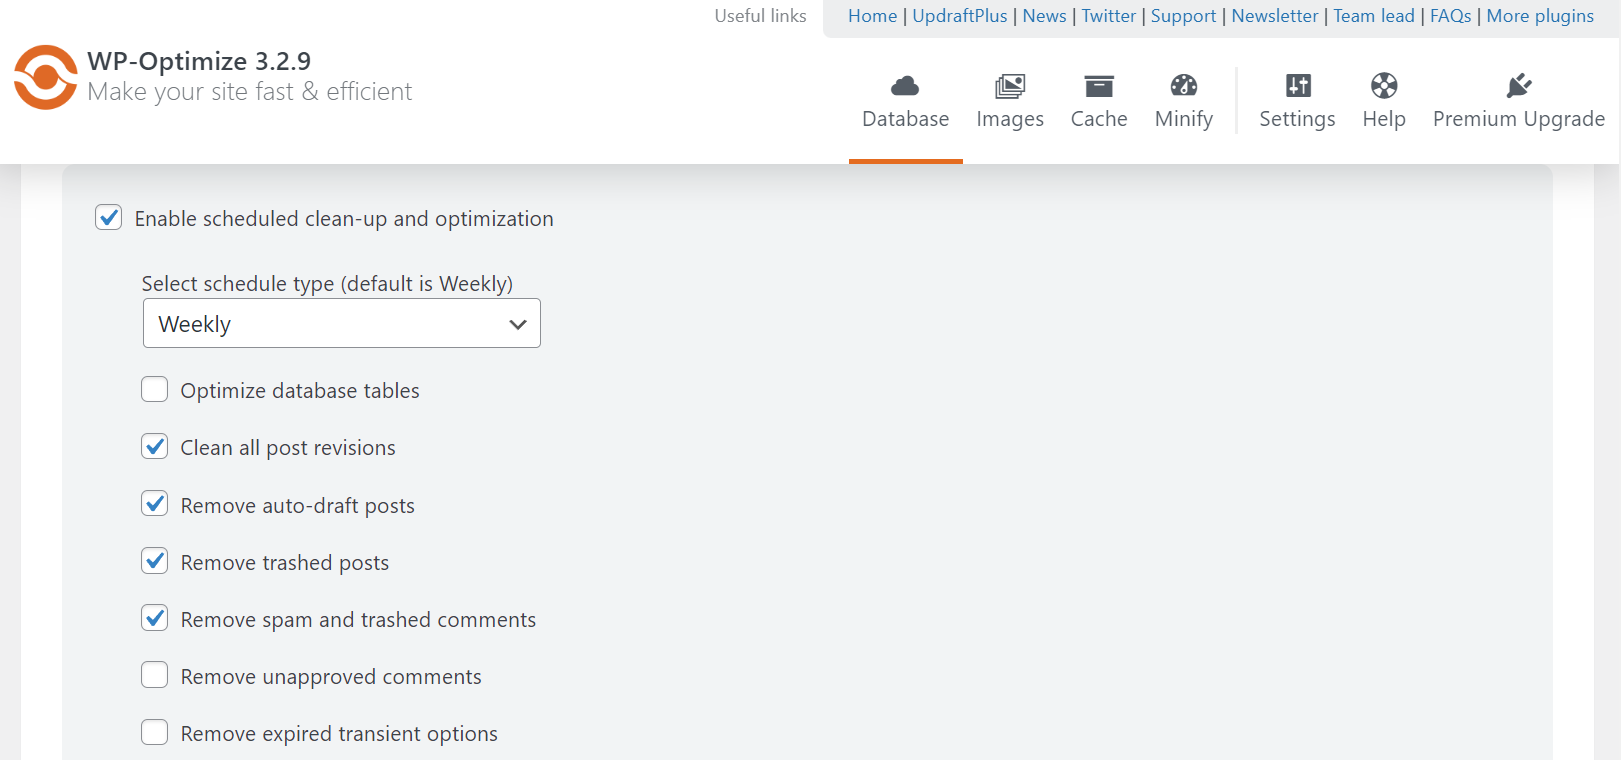1621x760 pixels.
Task: Disable scheduled clean-up and optimization checkbox
Action: (x=109, y=218)
